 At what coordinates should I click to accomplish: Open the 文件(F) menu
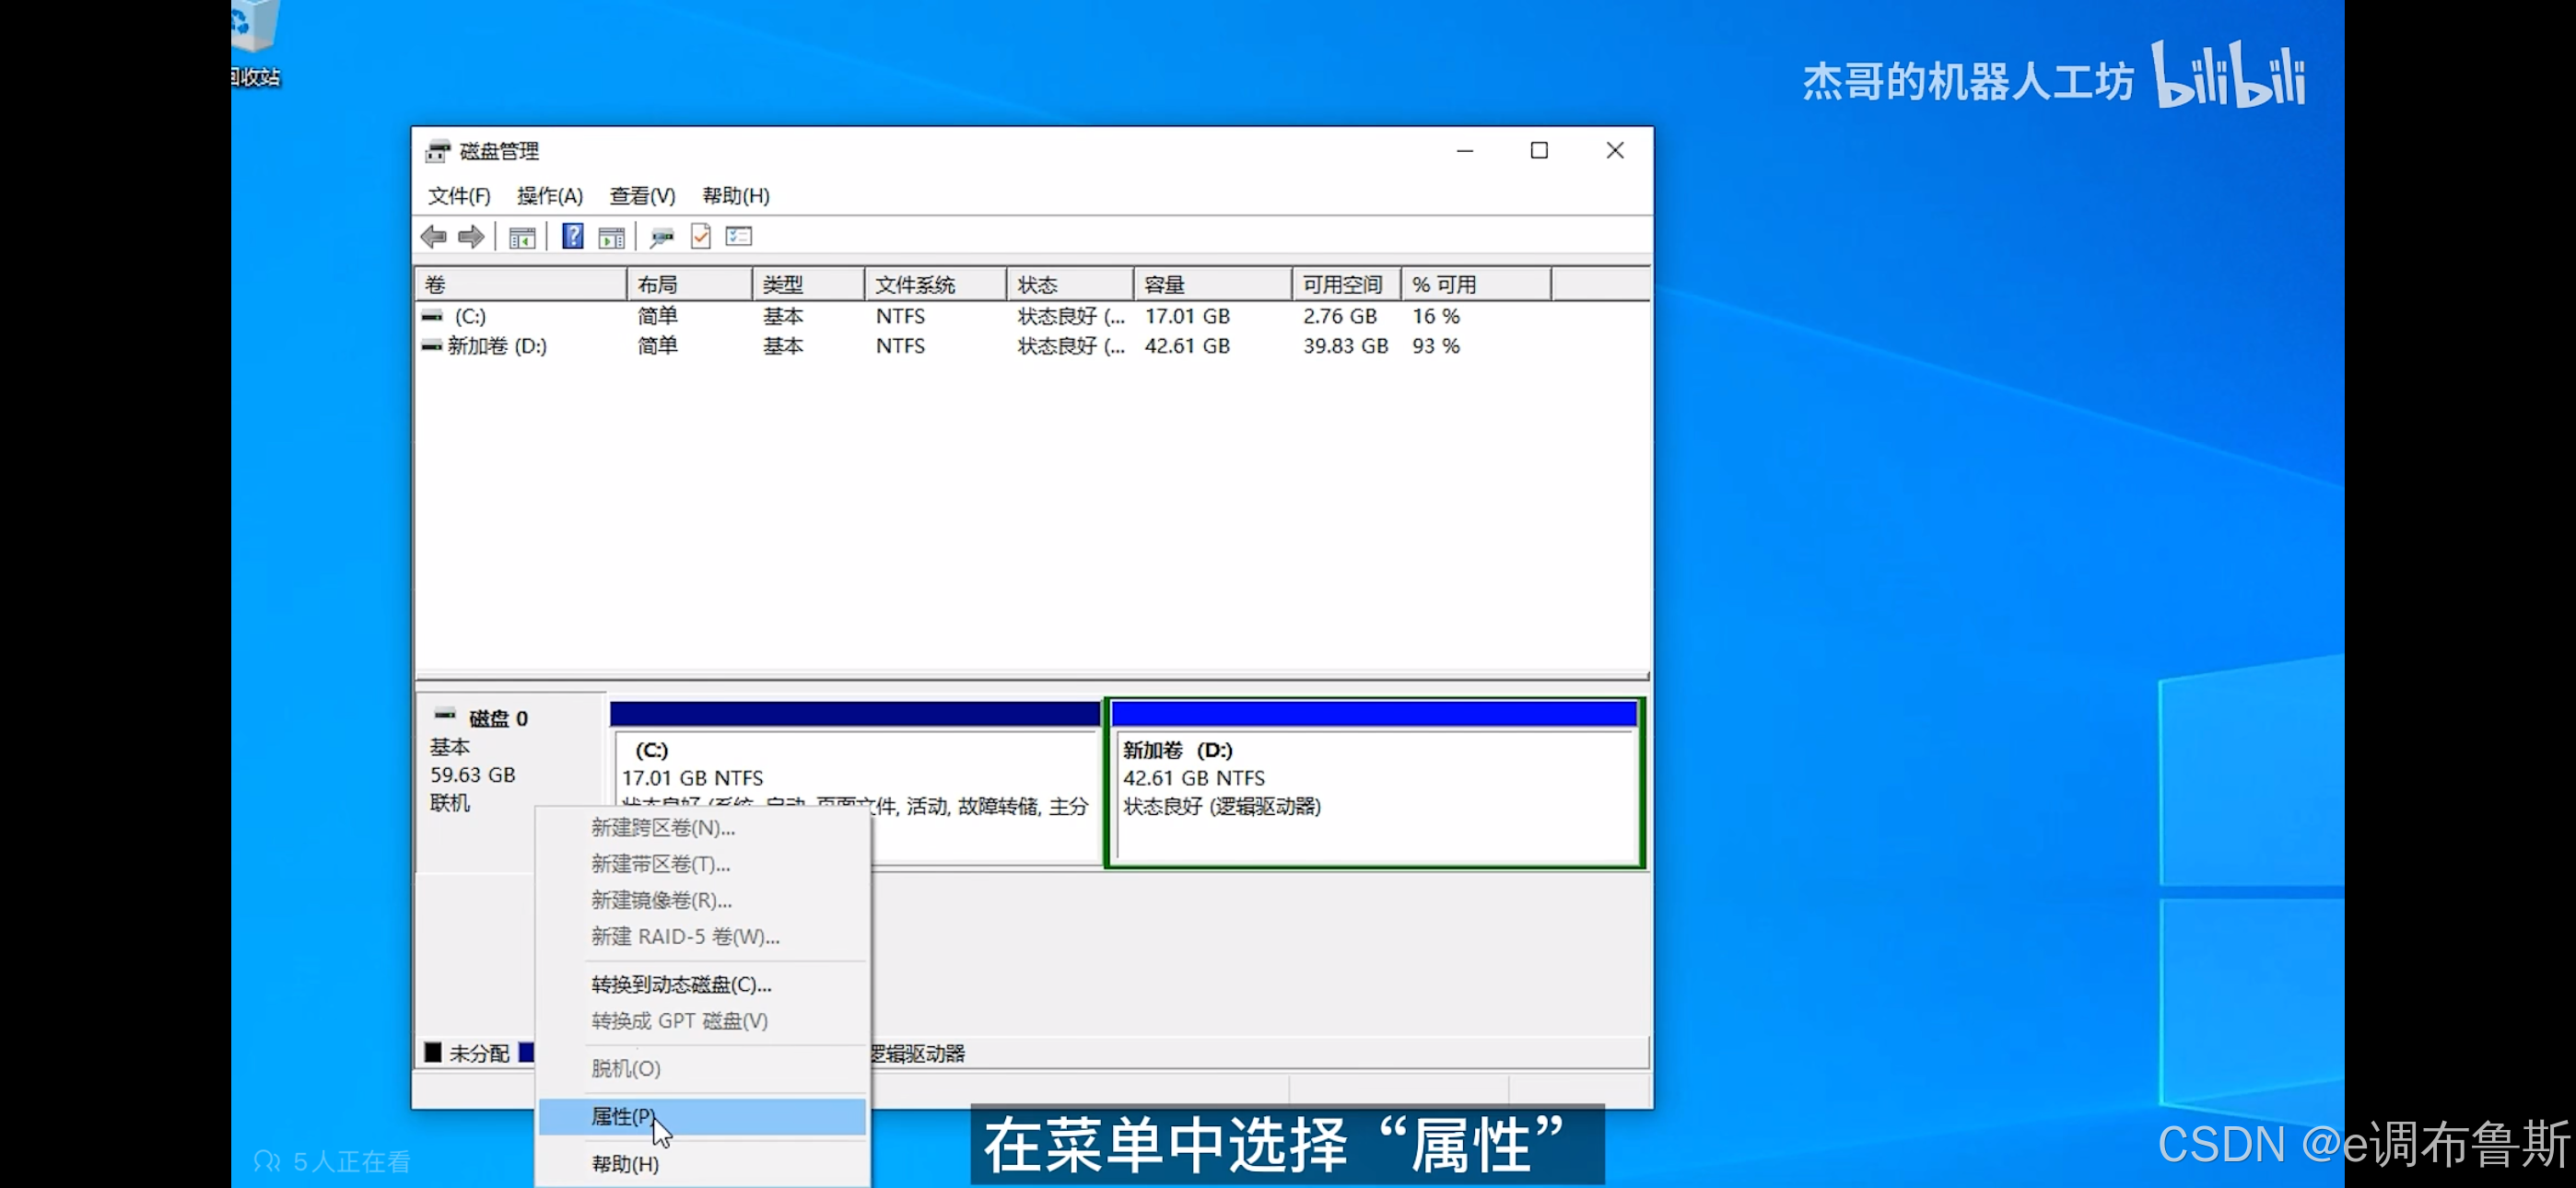[459, 196]
